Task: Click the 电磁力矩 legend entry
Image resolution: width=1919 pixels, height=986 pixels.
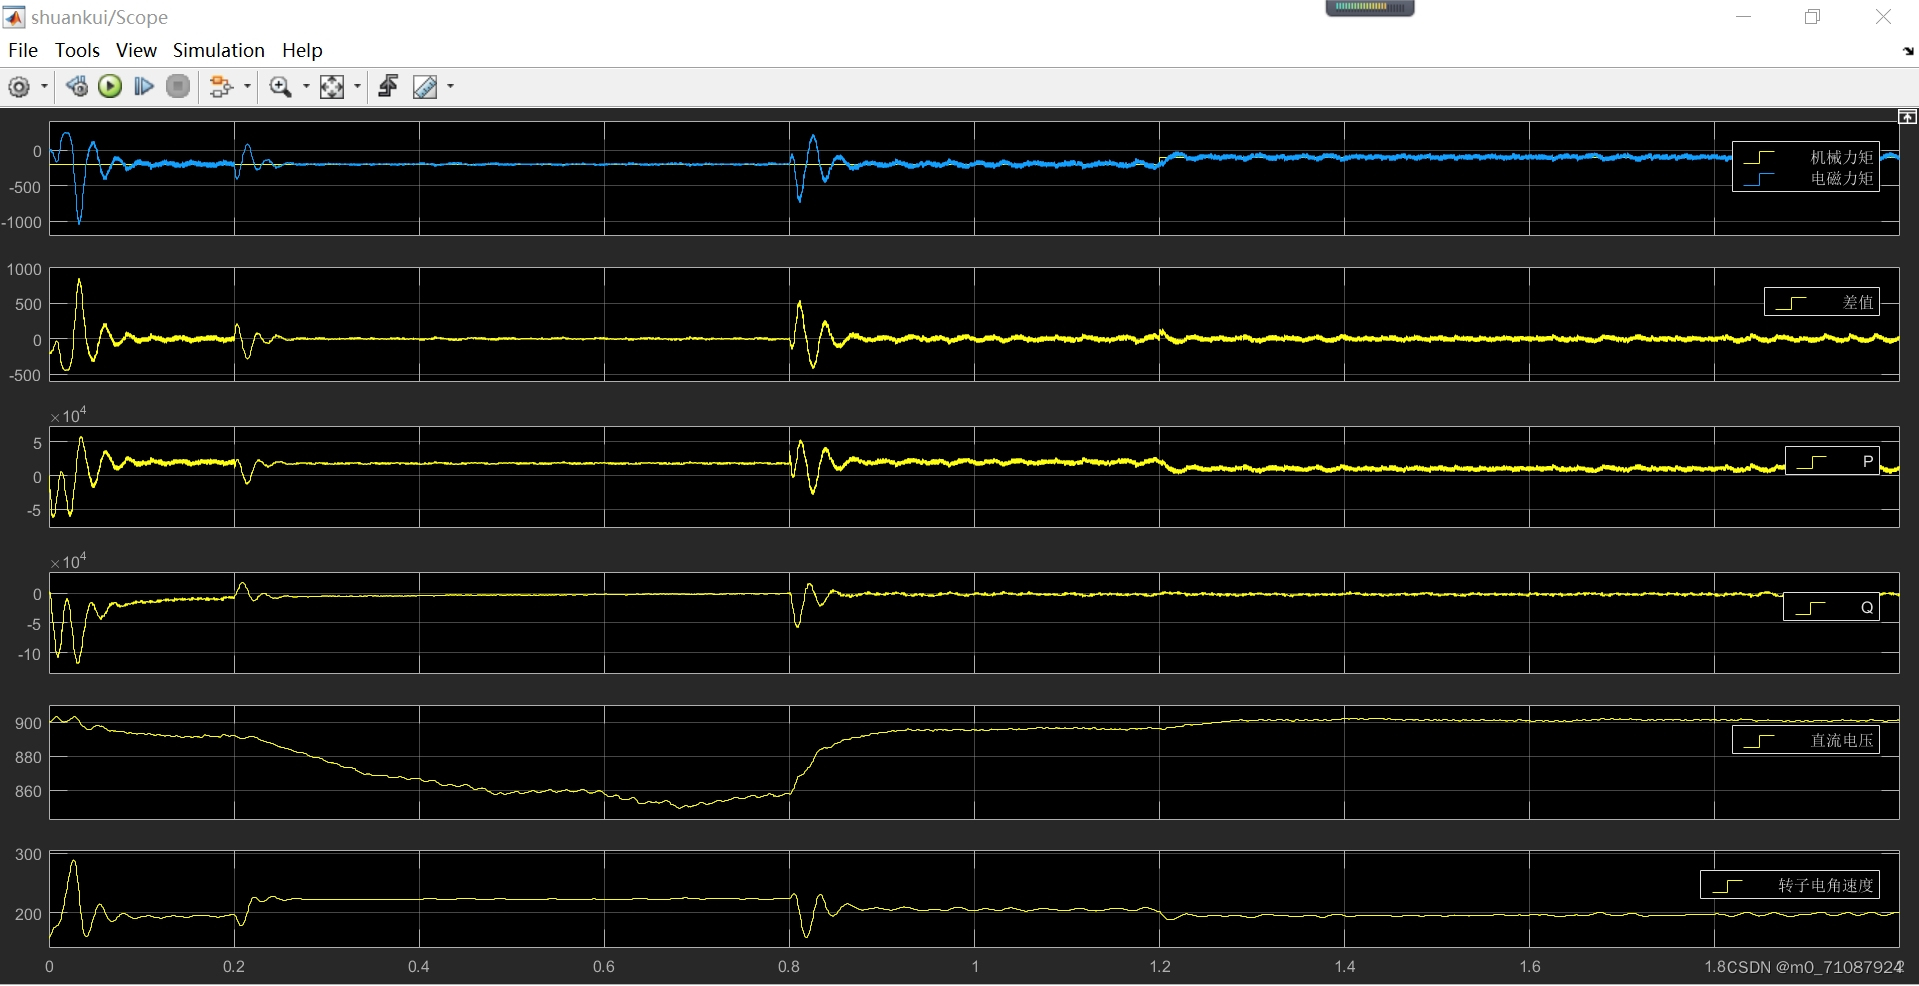Action: pos(1806,178)
